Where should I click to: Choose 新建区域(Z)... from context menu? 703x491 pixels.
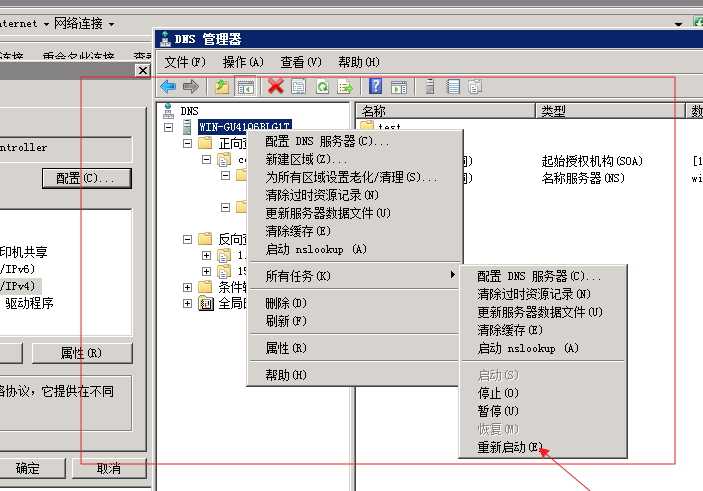[x=354, y=159]
